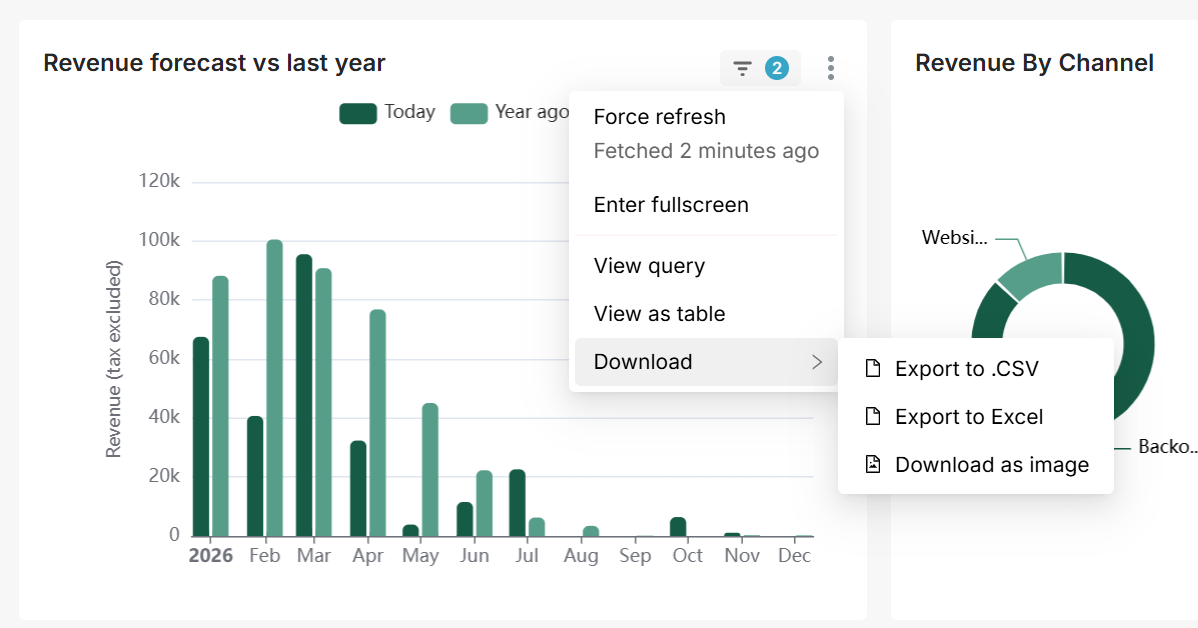1198x628 pixels.
Task: Click the Export to Excel file icon
Action: click(x=873, y=417)
